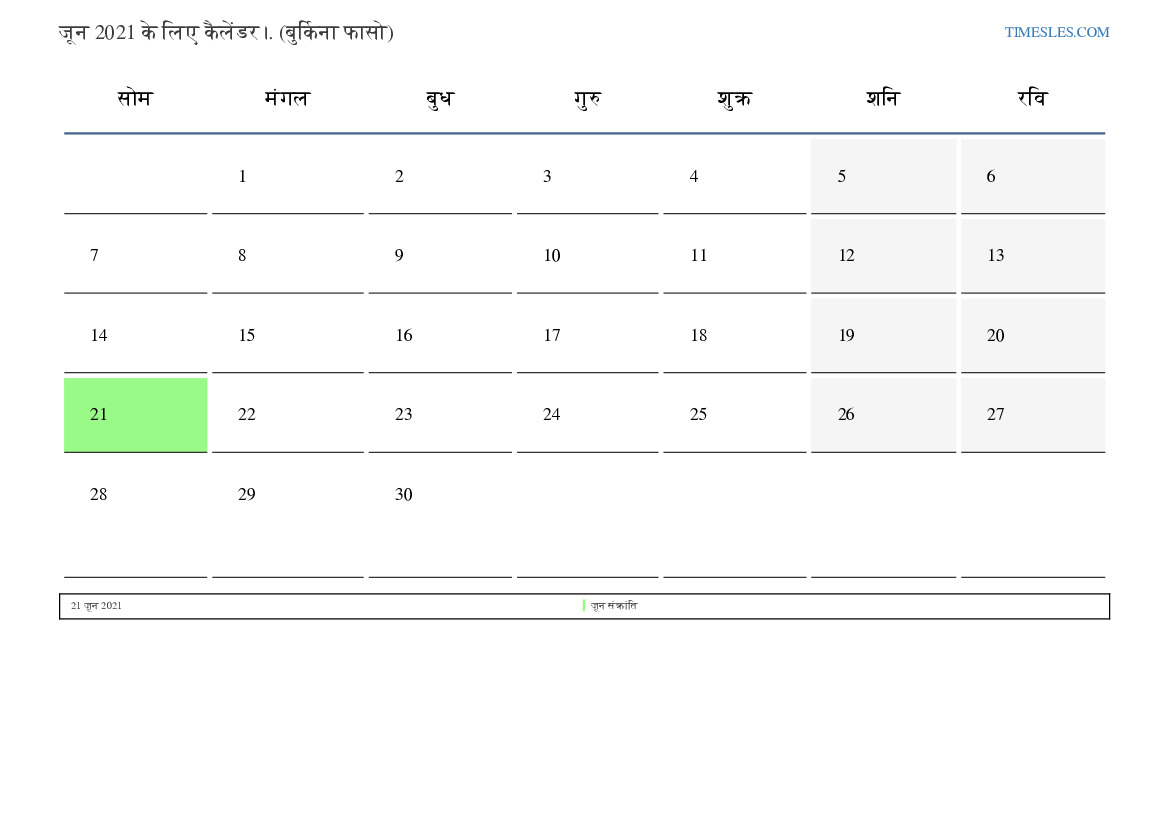This screenshot has height=827, width=1169.
Task: Click the जून संक्रांति event label
Action: click(x=614, y=606)
